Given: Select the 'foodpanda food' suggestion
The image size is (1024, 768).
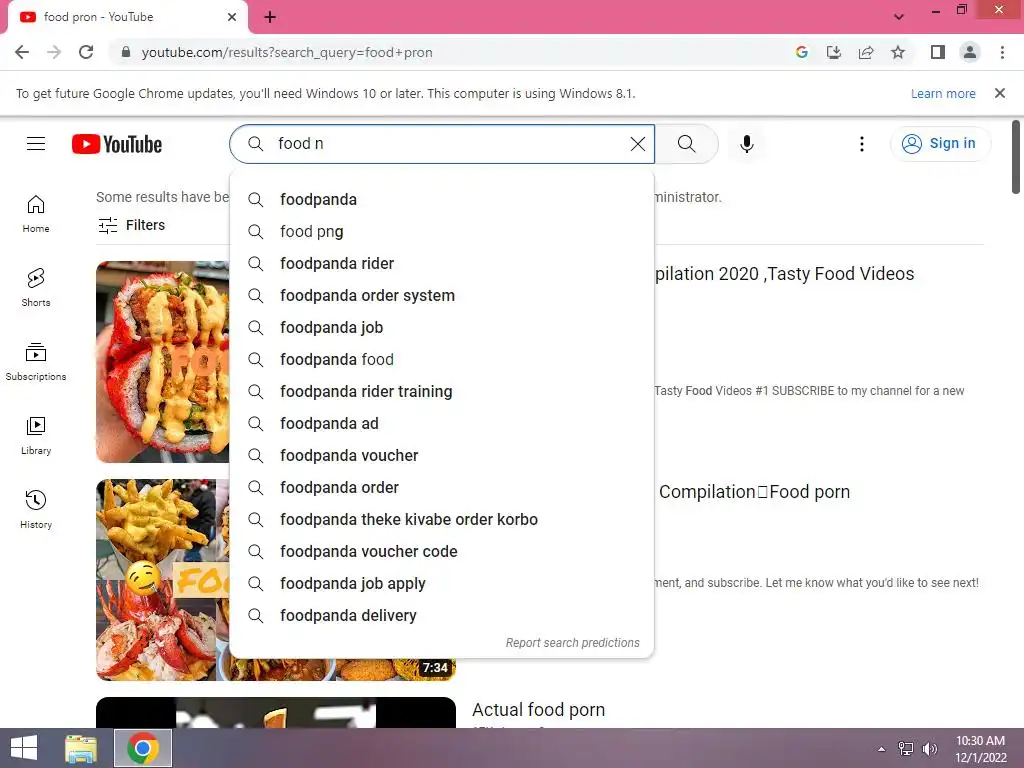Looking at the screenshot, I should pyautogui.click(x=442, y=359).
